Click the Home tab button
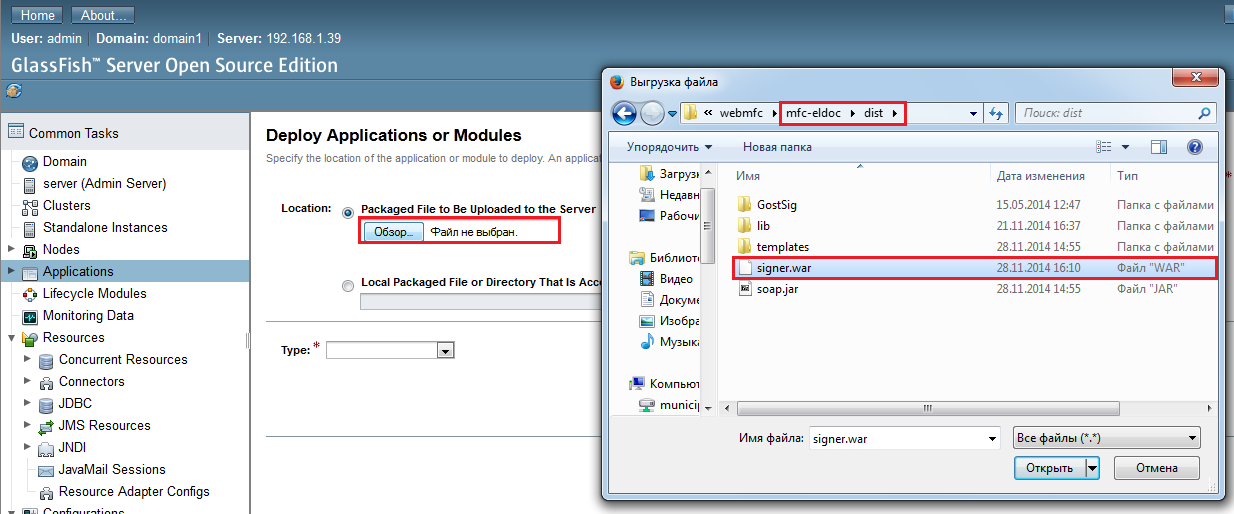1234x514 pixels. [38, 15]
